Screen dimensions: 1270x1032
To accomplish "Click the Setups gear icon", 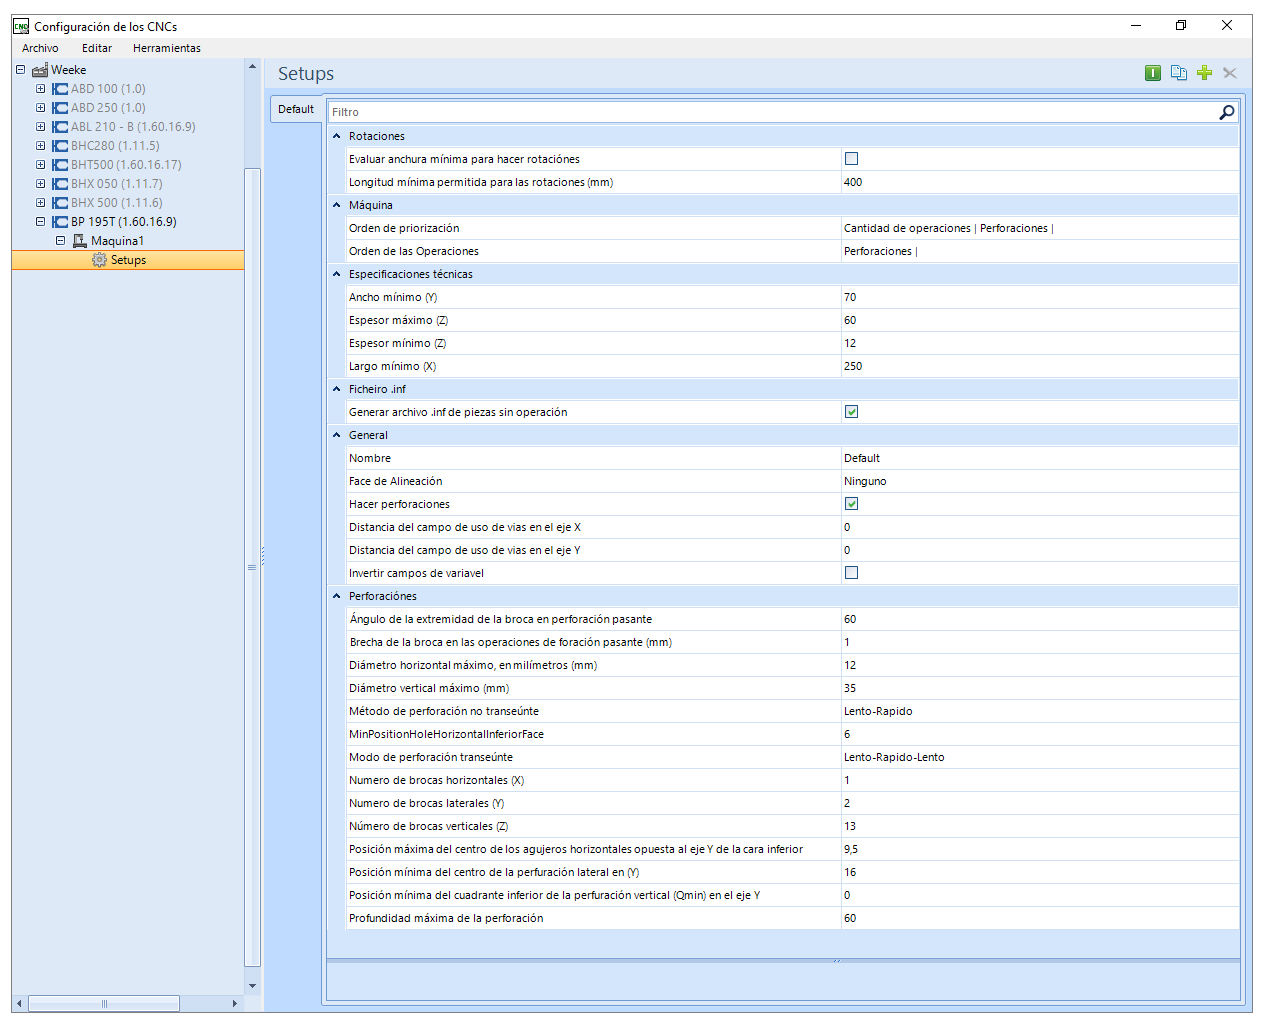I will [x=99, y=260].
